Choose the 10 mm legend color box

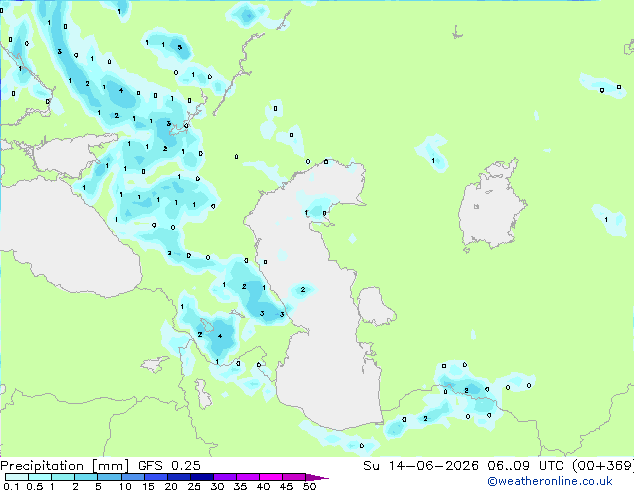click(132, 477)
